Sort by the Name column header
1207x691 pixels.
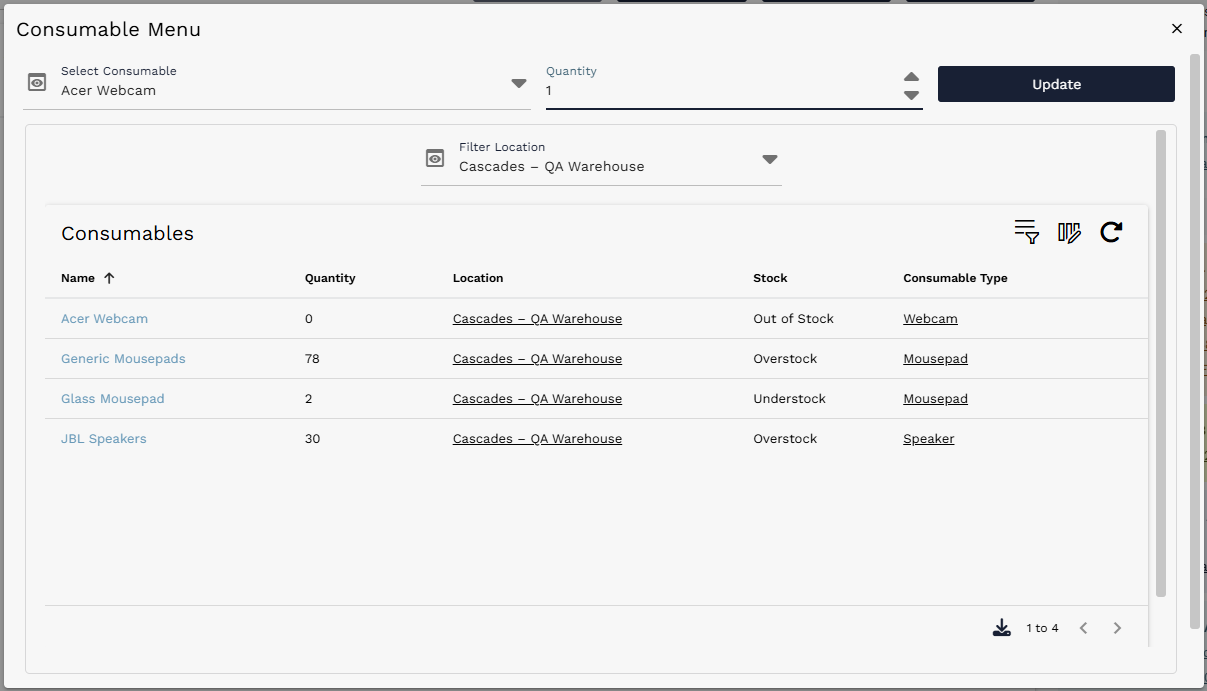(x=78, y=278)
